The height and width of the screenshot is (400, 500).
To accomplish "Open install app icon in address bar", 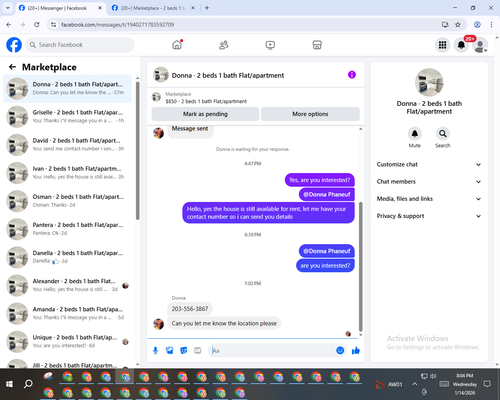I will pyautogui.click(x=445, y=25).
